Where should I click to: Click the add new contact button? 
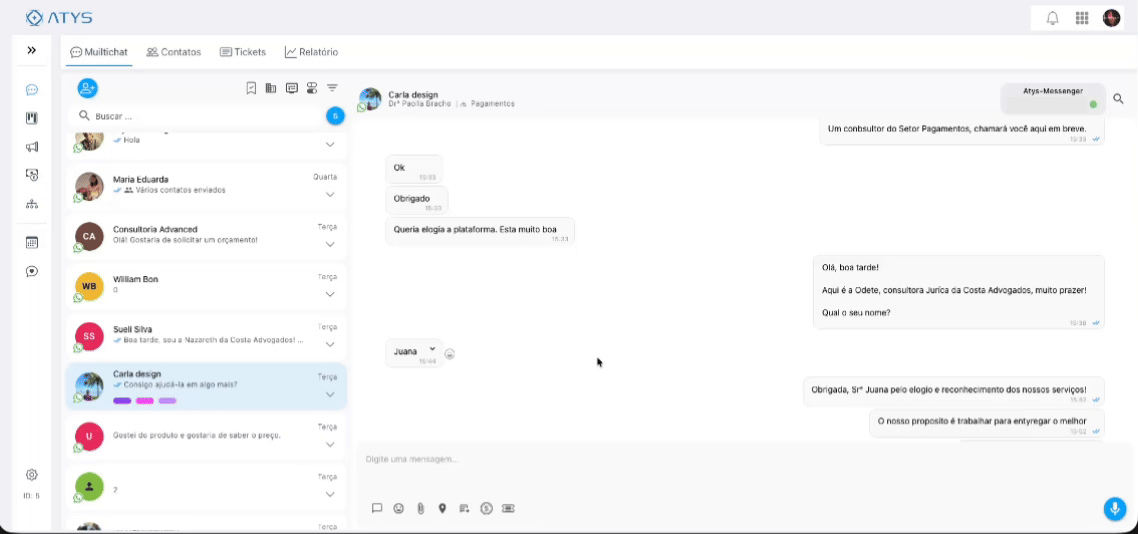(87, 88)
